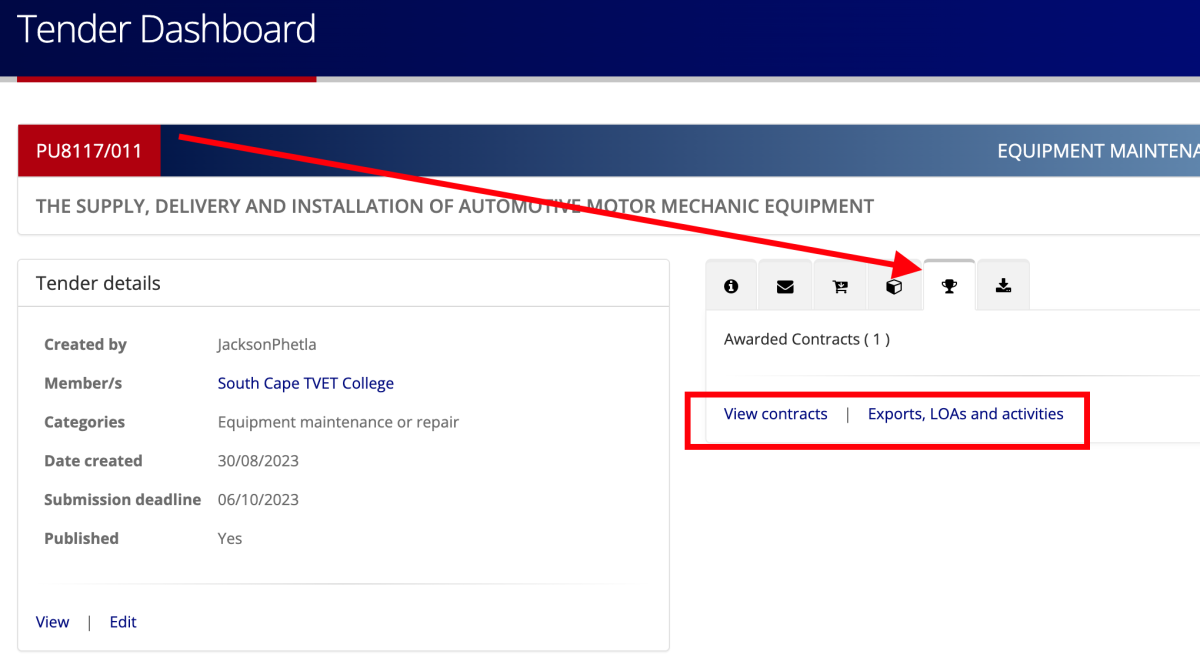Open South Cape TVET College member link
The image size is (1200, 668).
coord(305,383)
